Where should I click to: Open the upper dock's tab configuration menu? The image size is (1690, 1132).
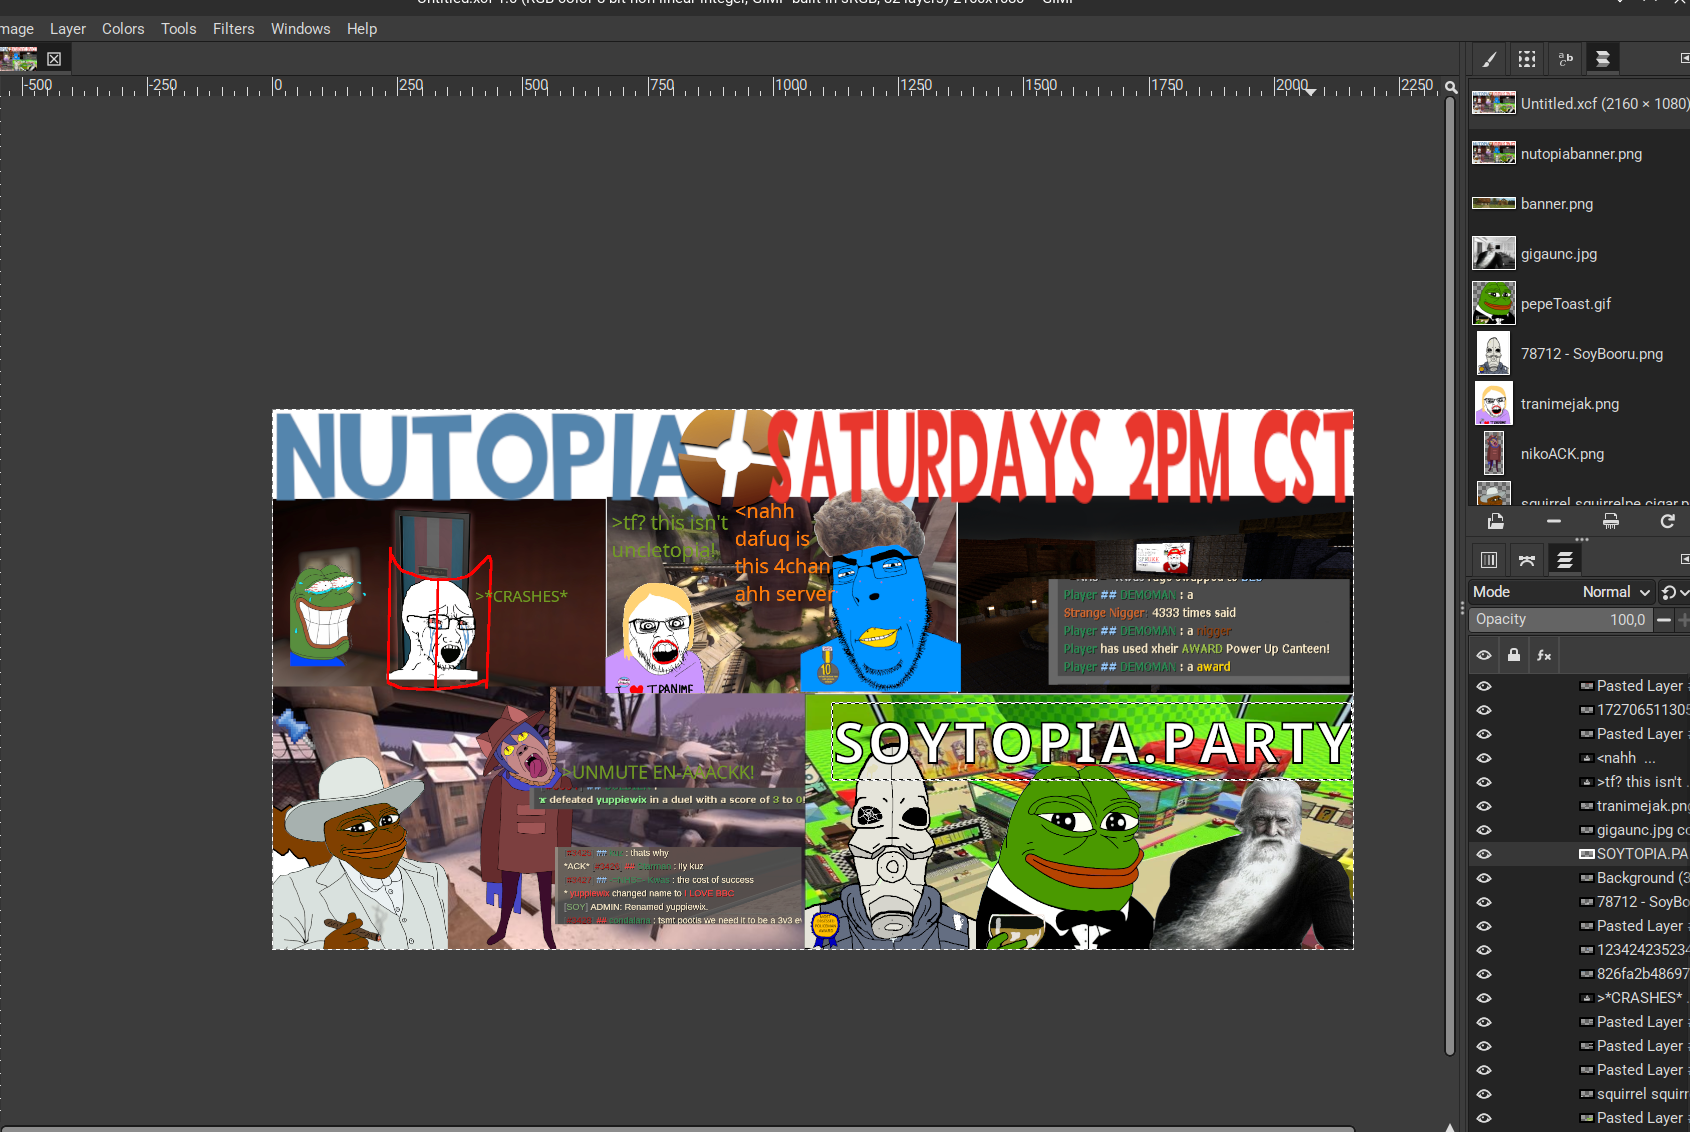(x=1684, y=59)
